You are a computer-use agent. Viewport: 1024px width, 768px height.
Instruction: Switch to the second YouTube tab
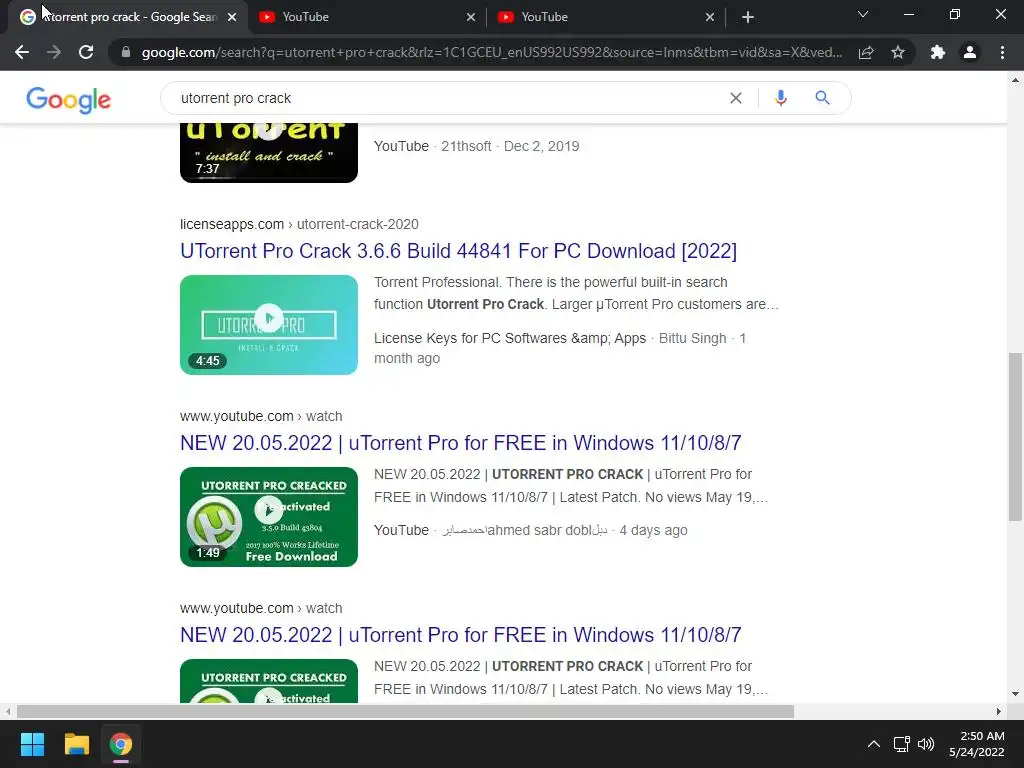click(605, 17)
